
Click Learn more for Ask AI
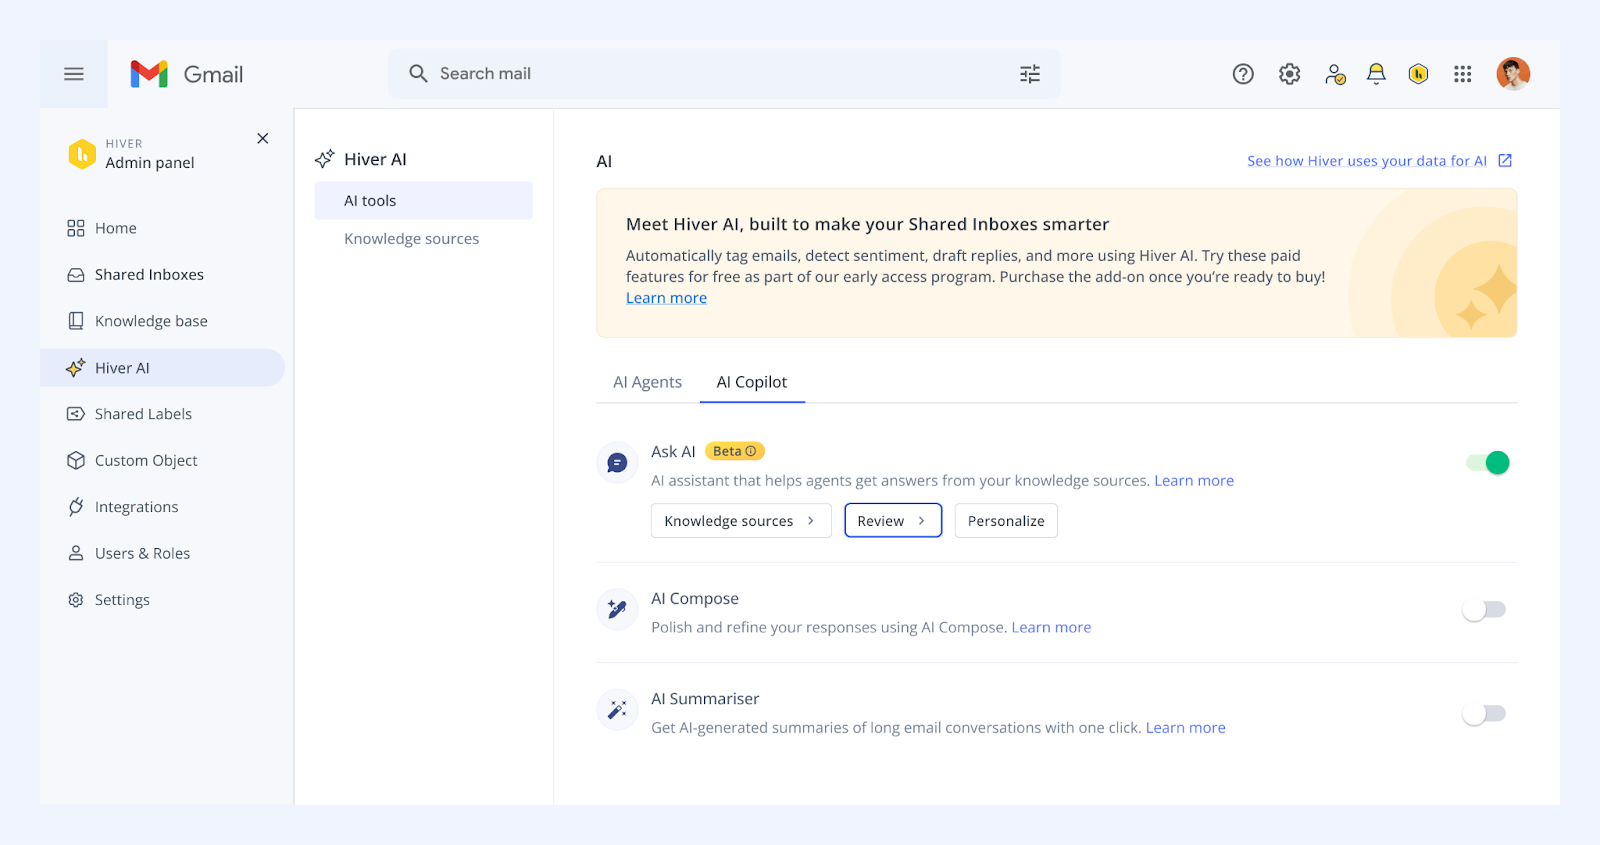(x=1194, y=481)
